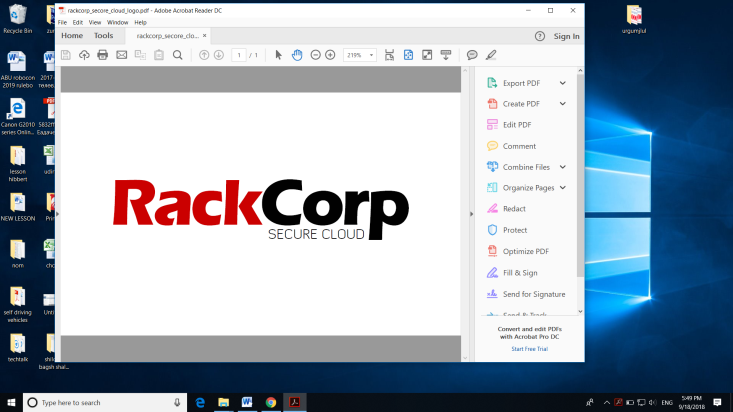Launch Microsoft Edge from taskbar
This screenshot has width=733, height=412.
pyautogui.click(x=200, y=402)
